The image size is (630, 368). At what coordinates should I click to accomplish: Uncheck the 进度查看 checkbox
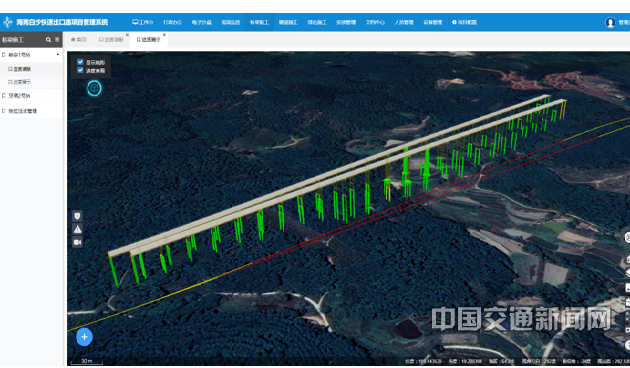[80, 70]
